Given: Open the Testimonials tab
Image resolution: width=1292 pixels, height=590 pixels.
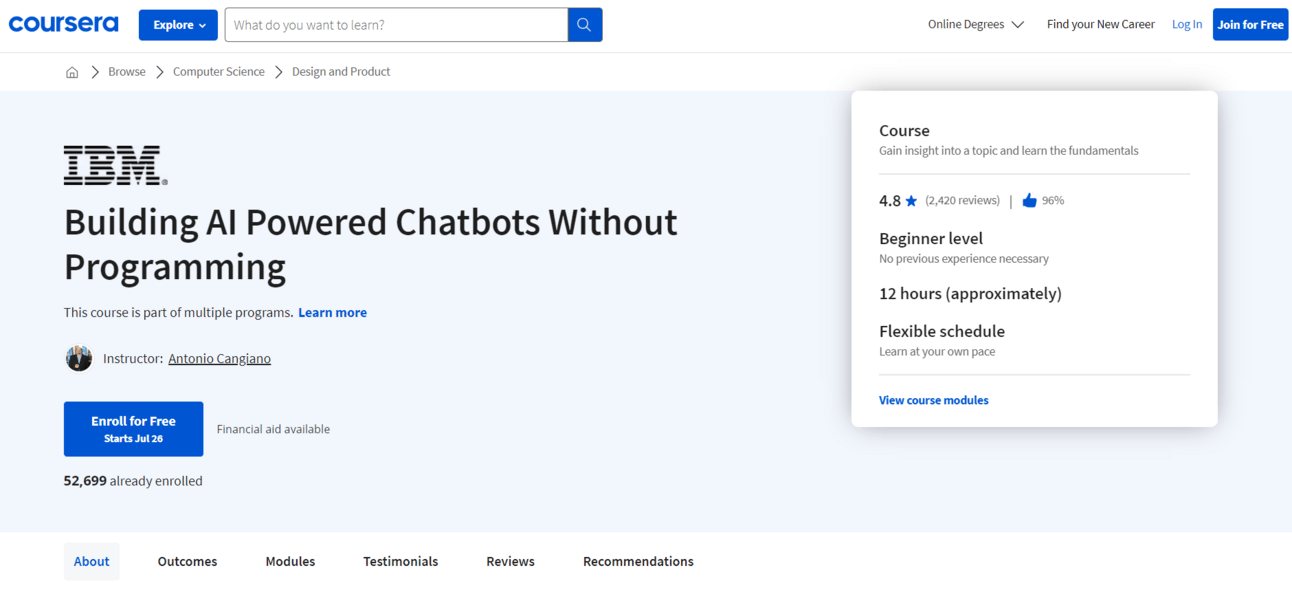Looking at the screenshot, I should coord(401,562).
